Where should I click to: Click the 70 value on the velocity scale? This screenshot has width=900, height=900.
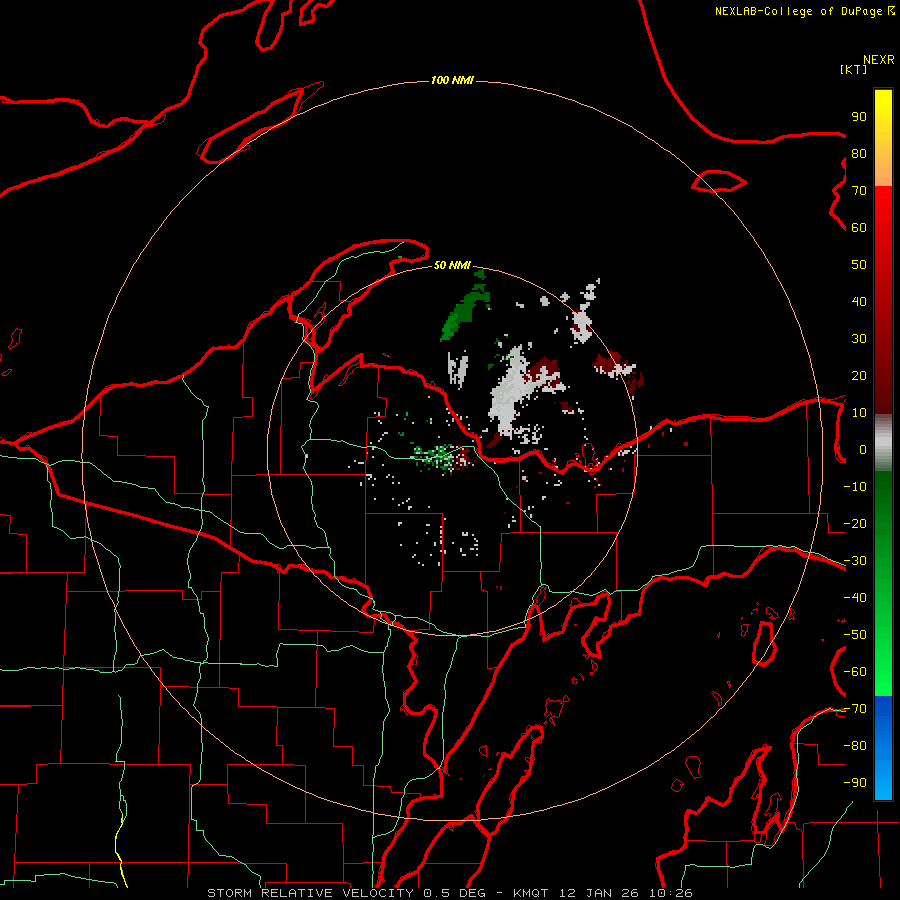pos(859,191)
